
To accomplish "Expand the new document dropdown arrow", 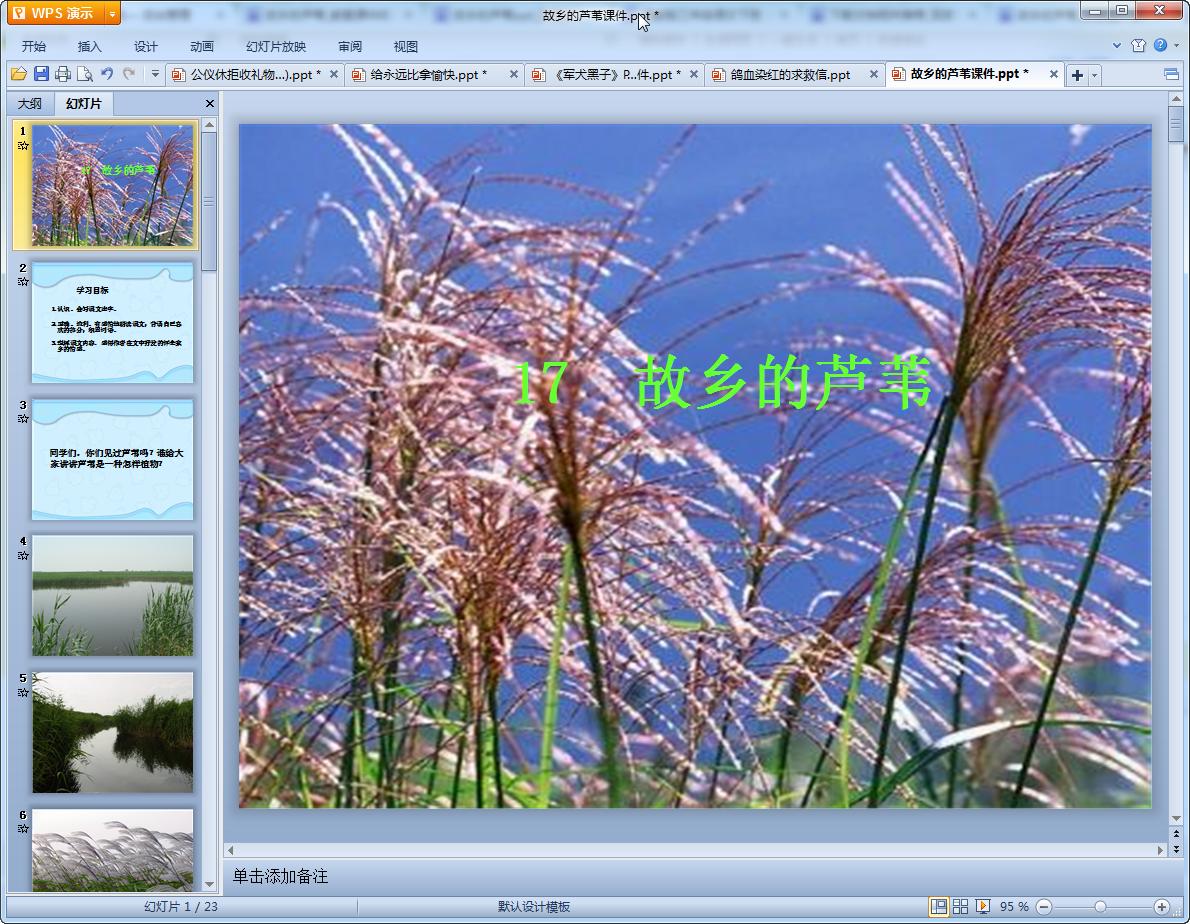I will tap(1094, 75).
